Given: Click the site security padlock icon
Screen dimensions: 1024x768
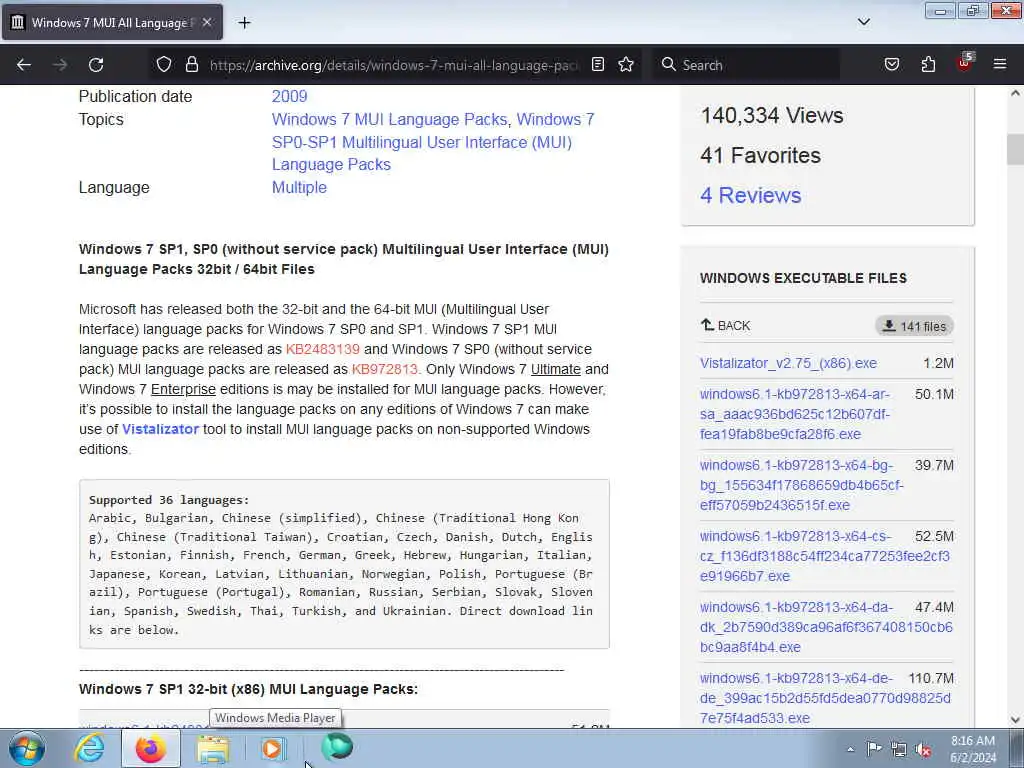Looking at the screenshot, I should coord(191,64).
